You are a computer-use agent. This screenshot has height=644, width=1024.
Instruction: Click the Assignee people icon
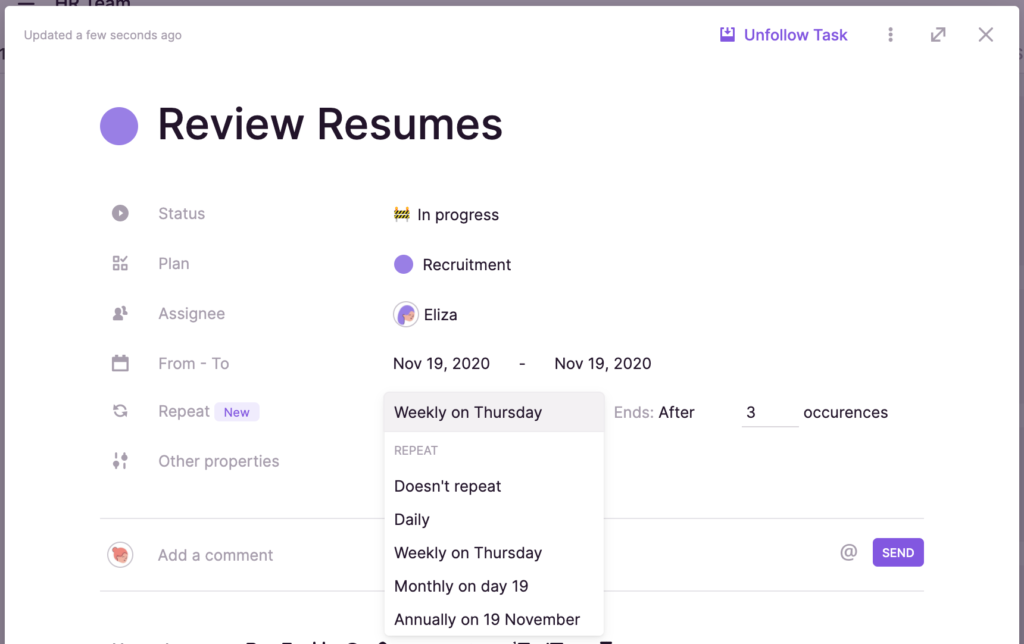pyautogui.click(x=120, y=314)
